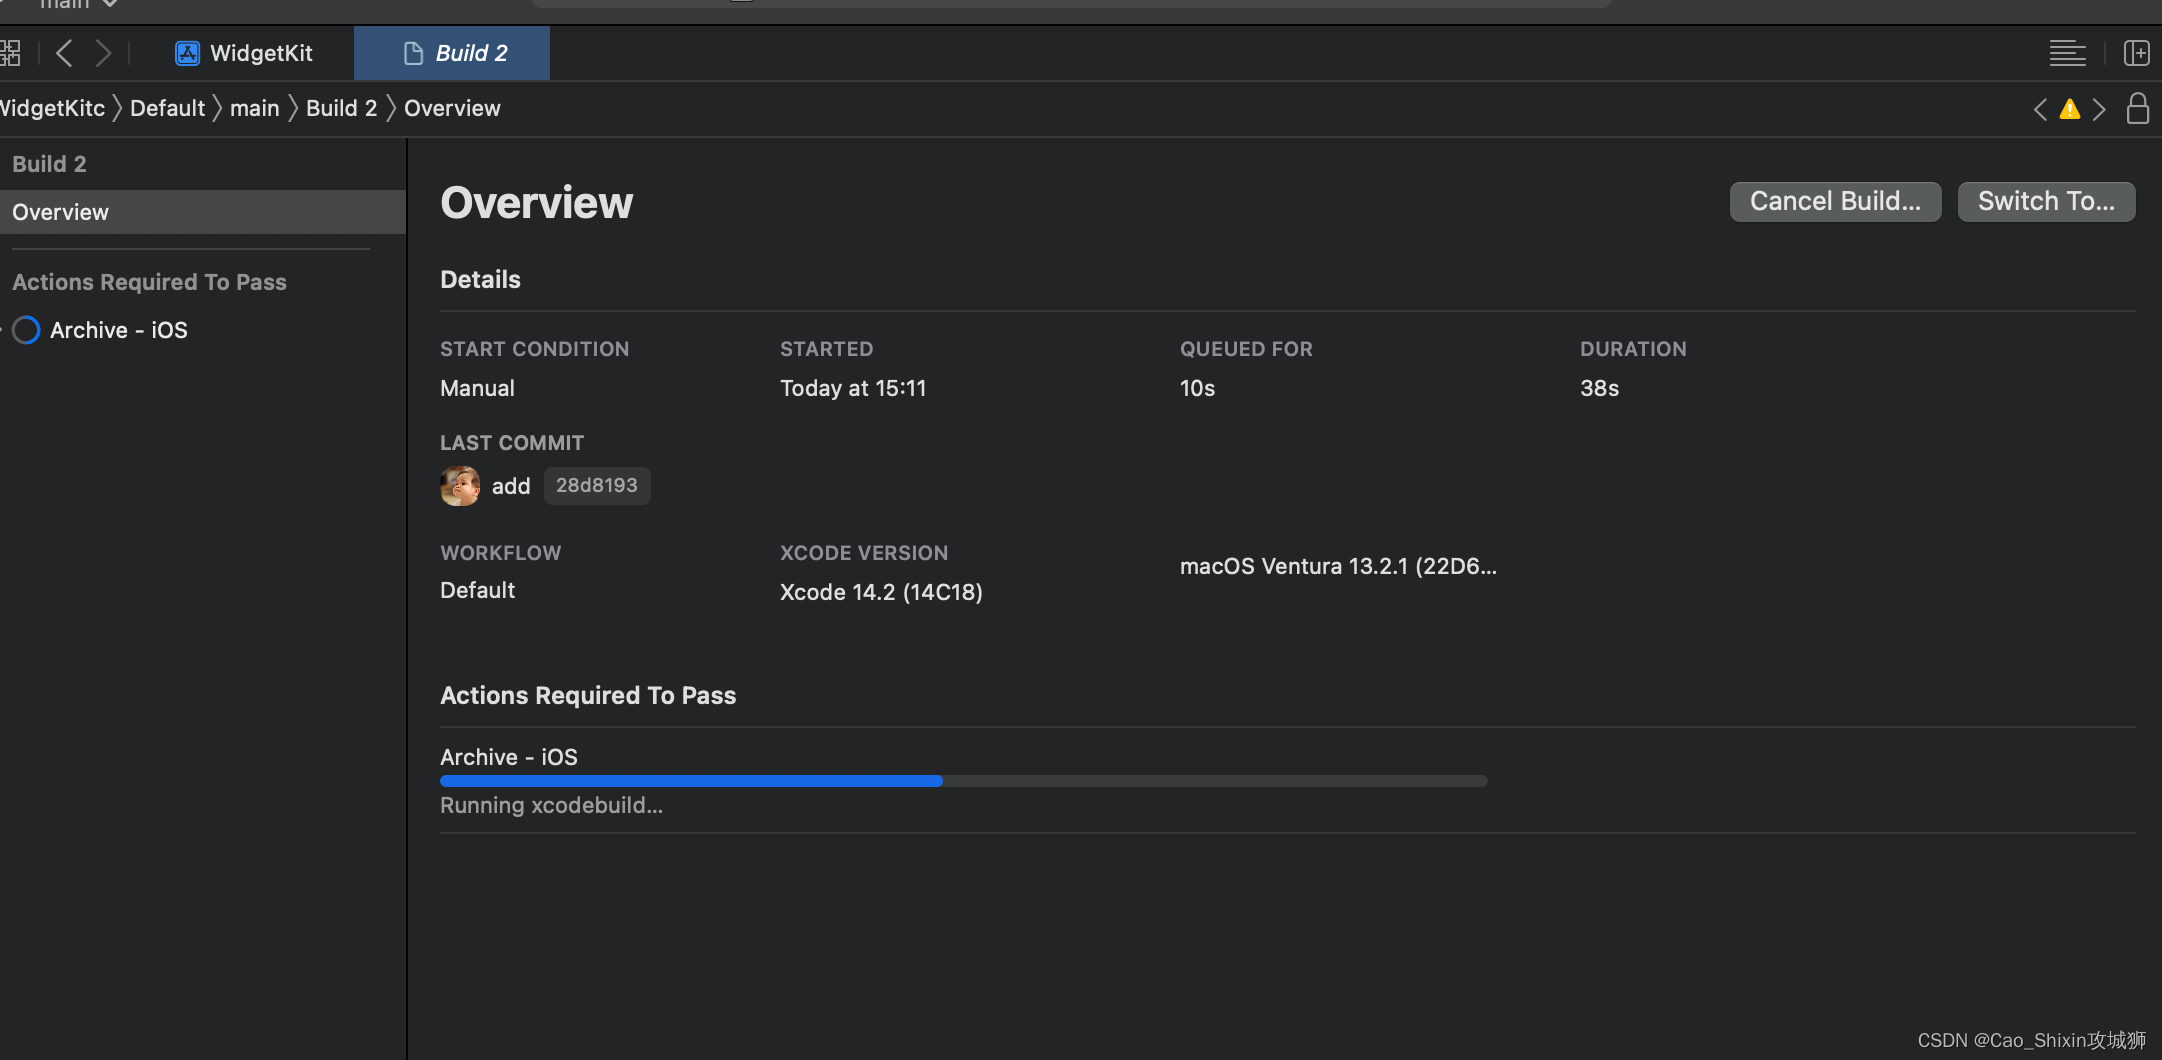Click main in the breadcrumb path
The width and height of the screenshot is (2162, 1060).
[255, 108]
